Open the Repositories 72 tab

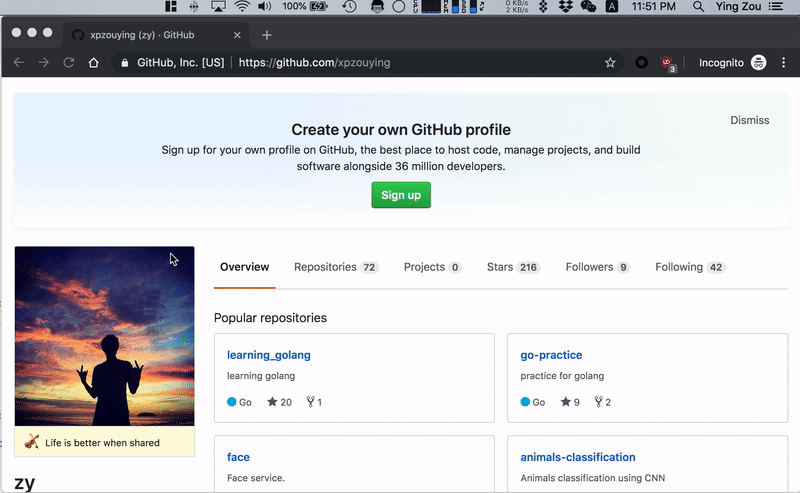click(336, 267)
